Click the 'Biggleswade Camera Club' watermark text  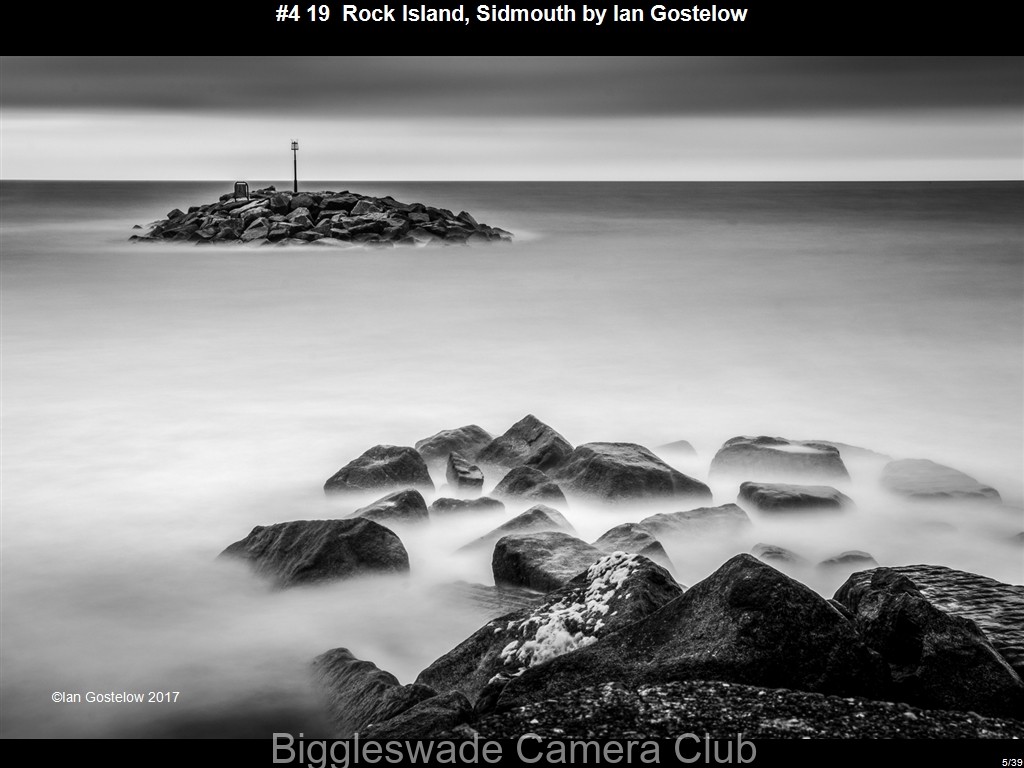513,750
